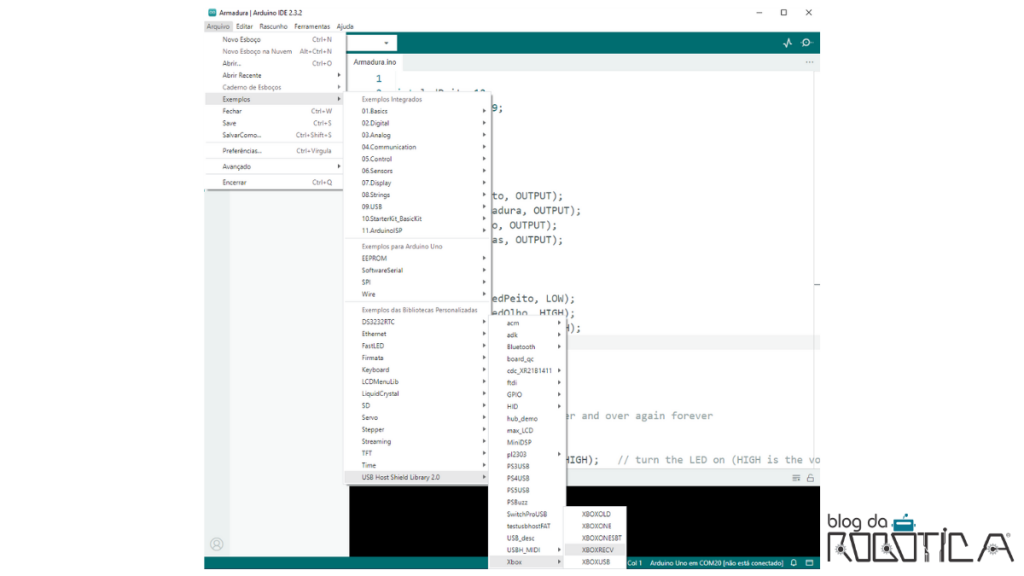Toggle the bottom panel icon in status bar

[809, 563]
